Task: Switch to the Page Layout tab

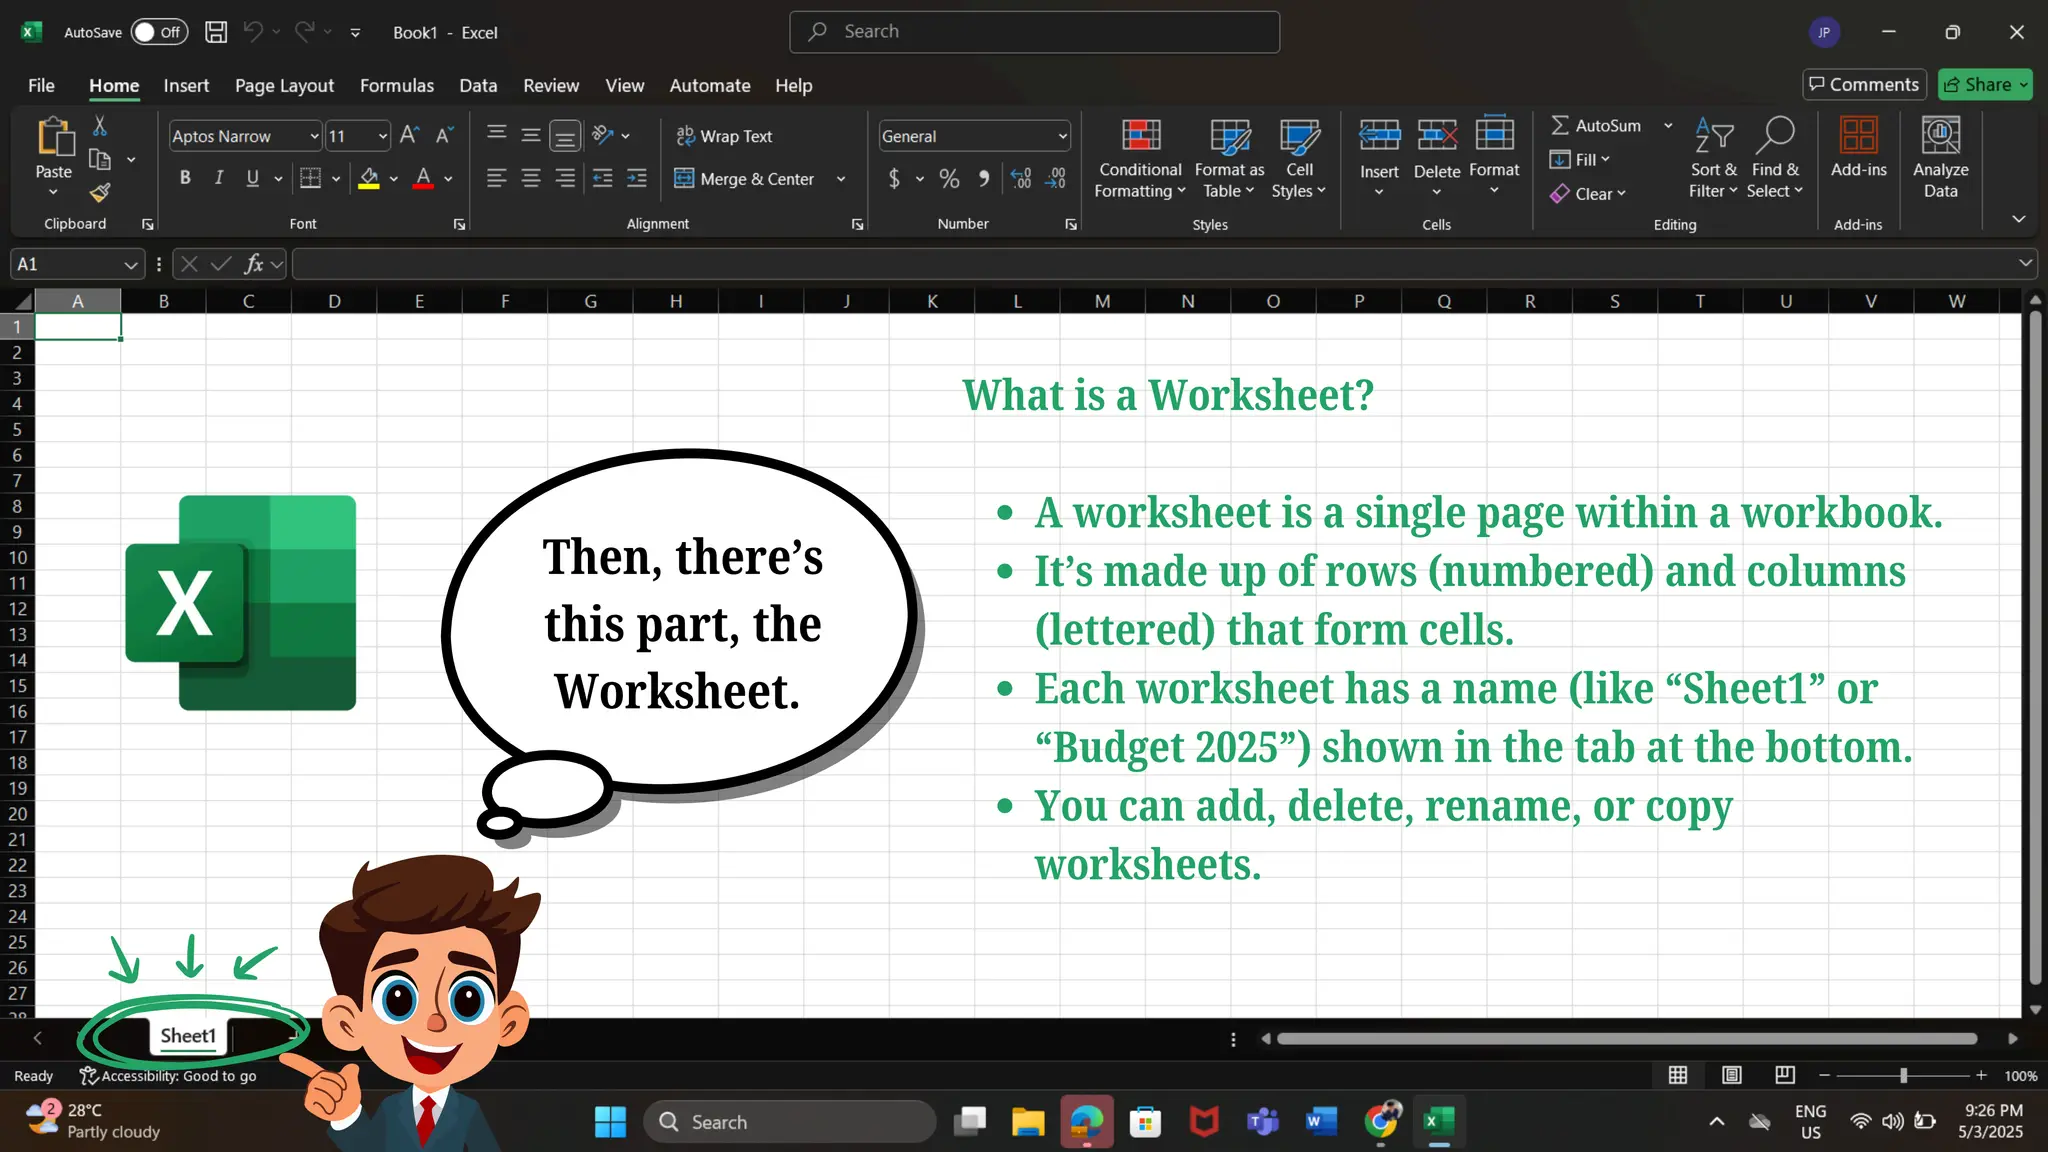Action: pyautogui.click(x=284, y=85)
